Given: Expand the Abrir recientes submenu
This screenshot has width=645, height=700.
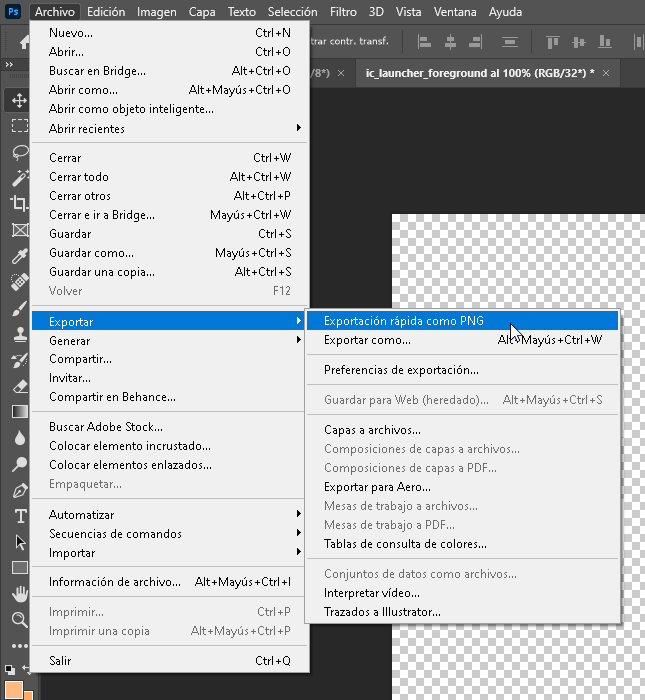Looking at the screenshot, I should (170, 129).
